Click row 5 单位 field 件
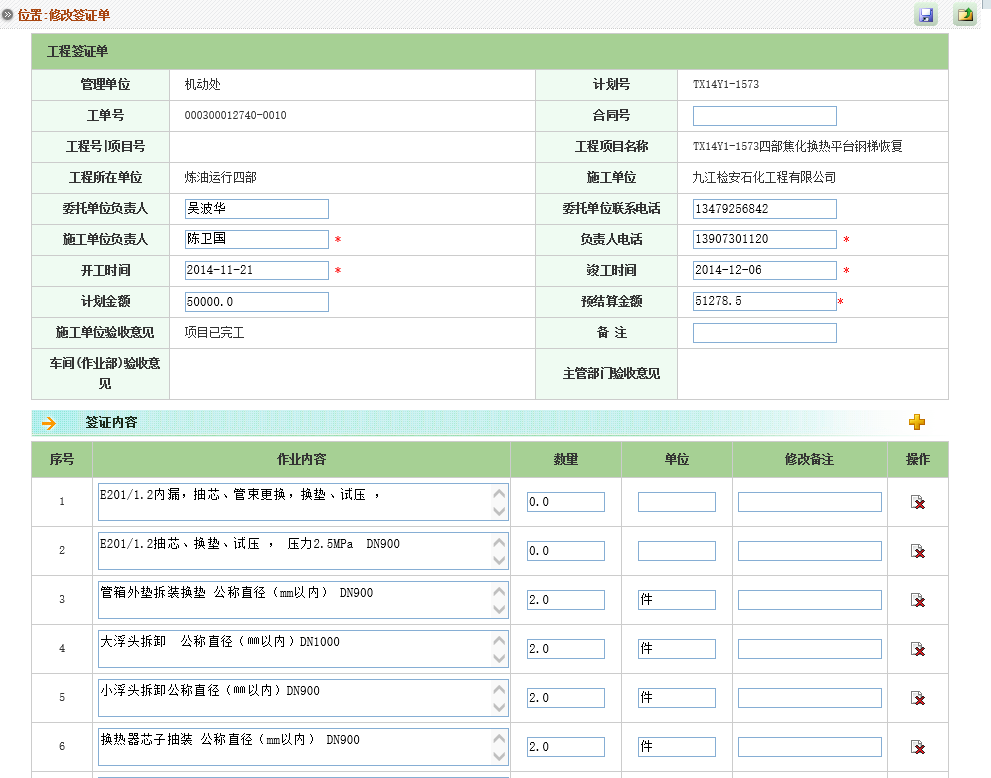The image size is (991, 778). coord(677,698)
